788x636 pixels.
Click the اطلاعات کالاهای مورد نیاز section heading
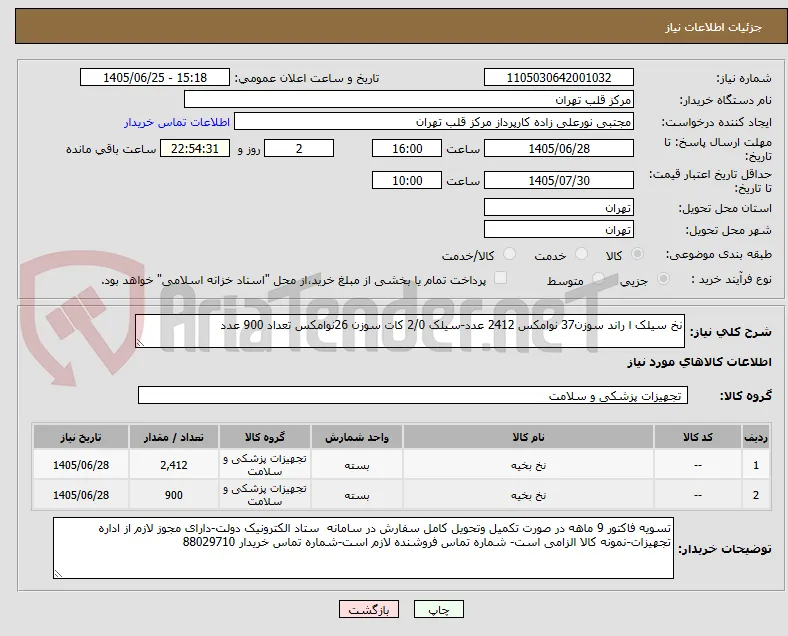click(699, 362)
